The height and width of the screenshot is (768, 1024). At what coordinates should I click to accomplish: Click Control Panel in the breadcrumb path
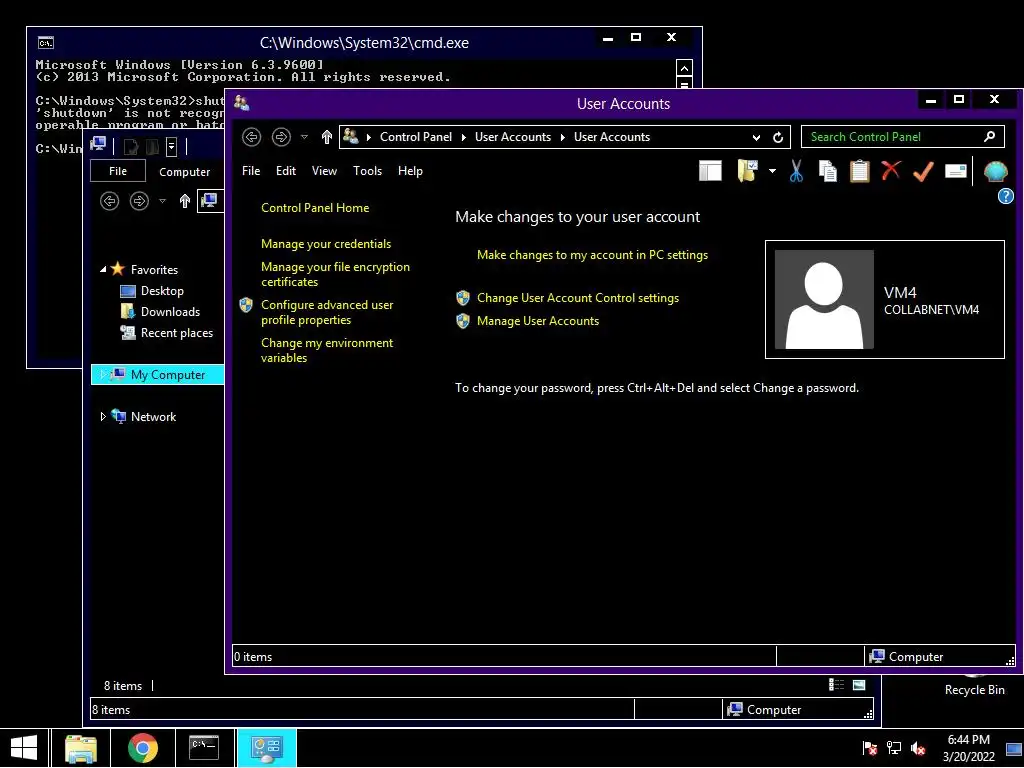click(x=415, y=136)
